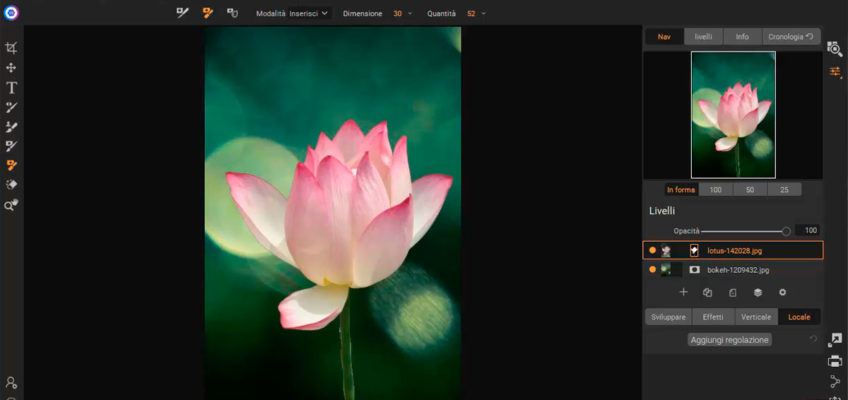
Task: Select the Text tool
Action: 11,88
